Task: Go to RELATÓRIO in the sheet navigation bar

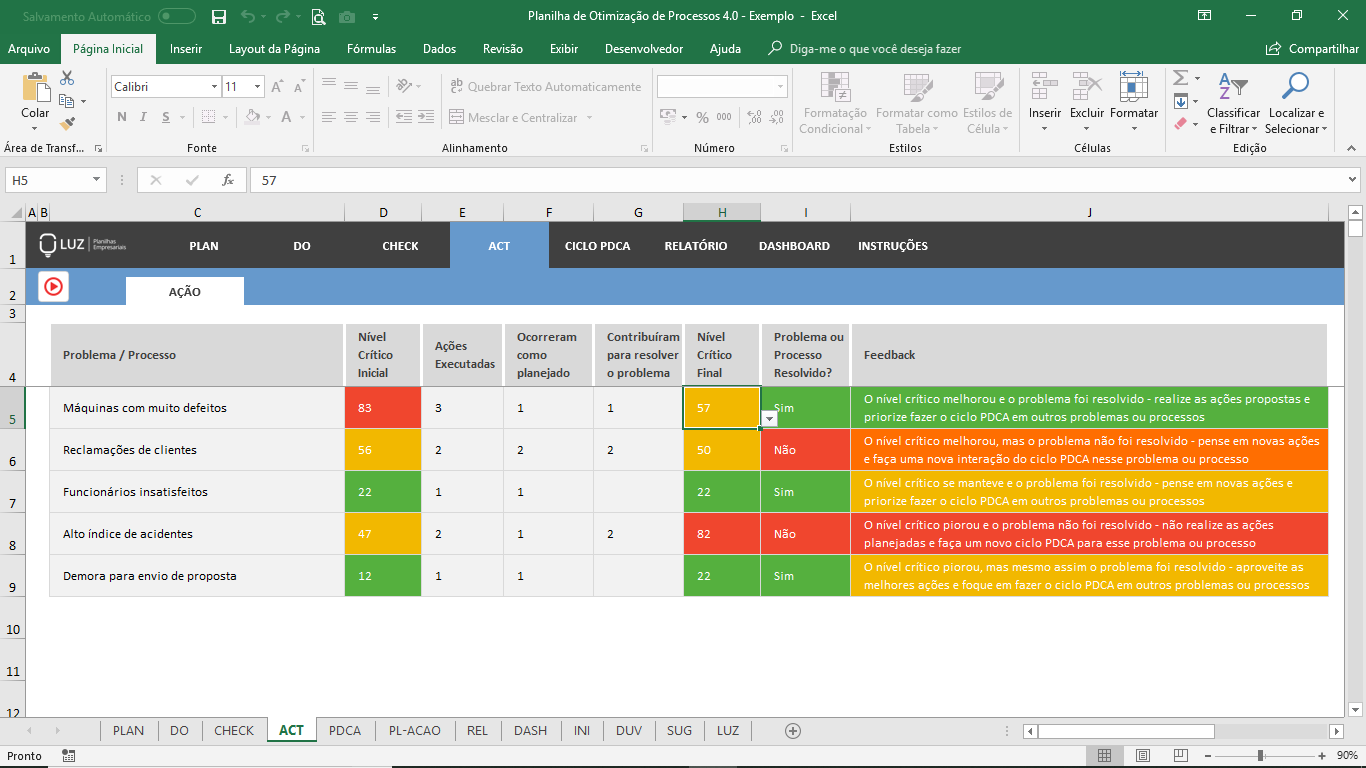Action: [696, 246]
